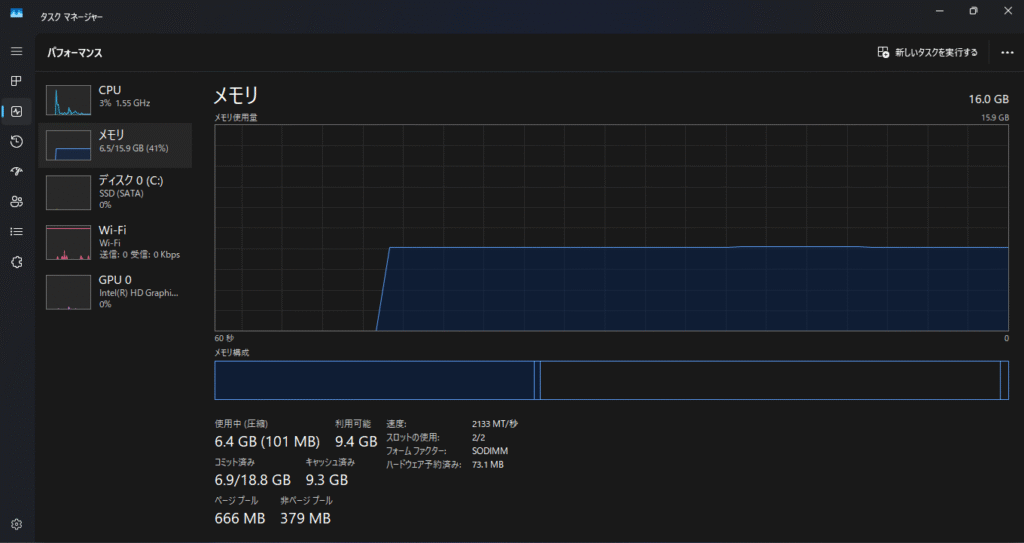Click the SODIMM form factor value

pos(490,451)
